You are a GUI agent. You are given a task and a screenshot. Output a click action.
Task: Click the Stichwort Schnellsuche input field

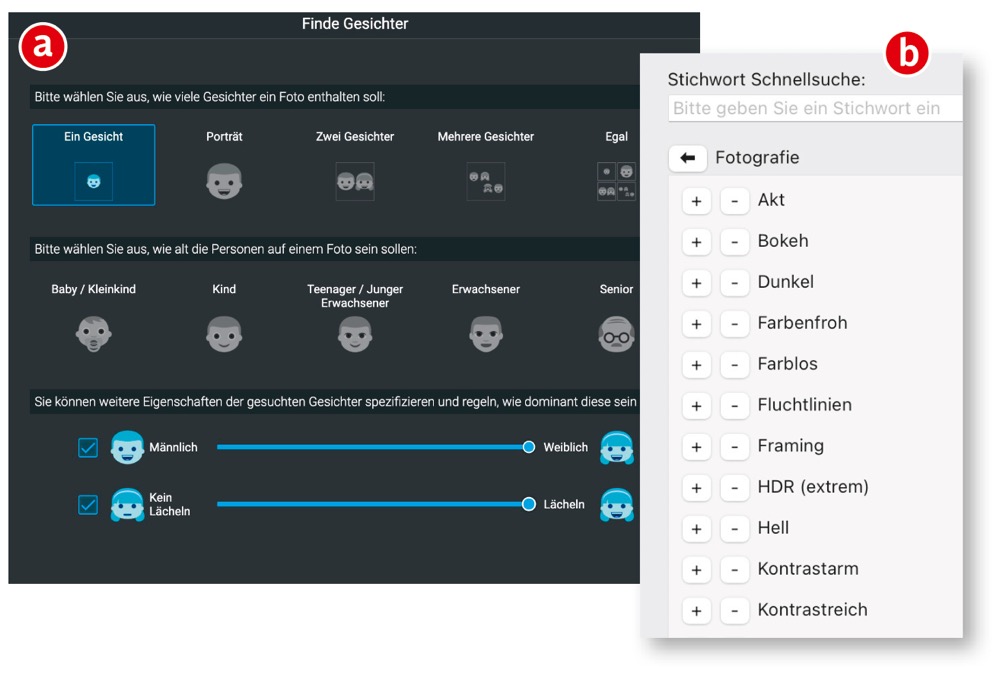pos(814,108)
